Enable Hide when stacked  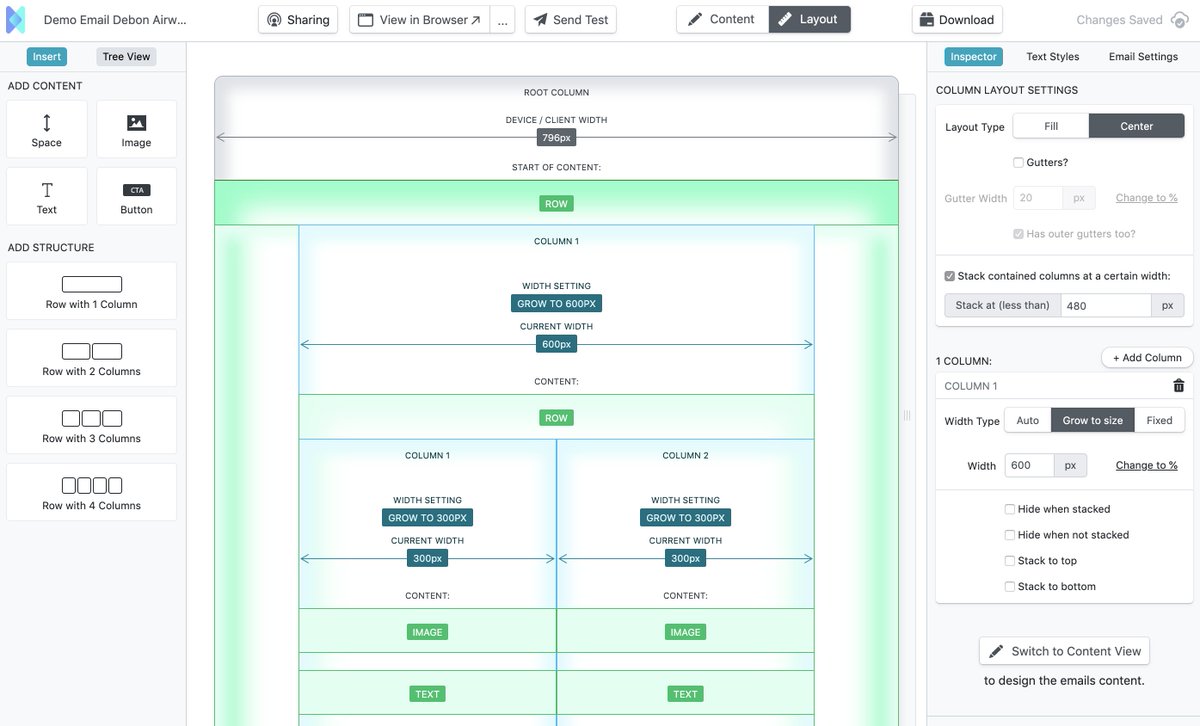[x=1010, y=509]
